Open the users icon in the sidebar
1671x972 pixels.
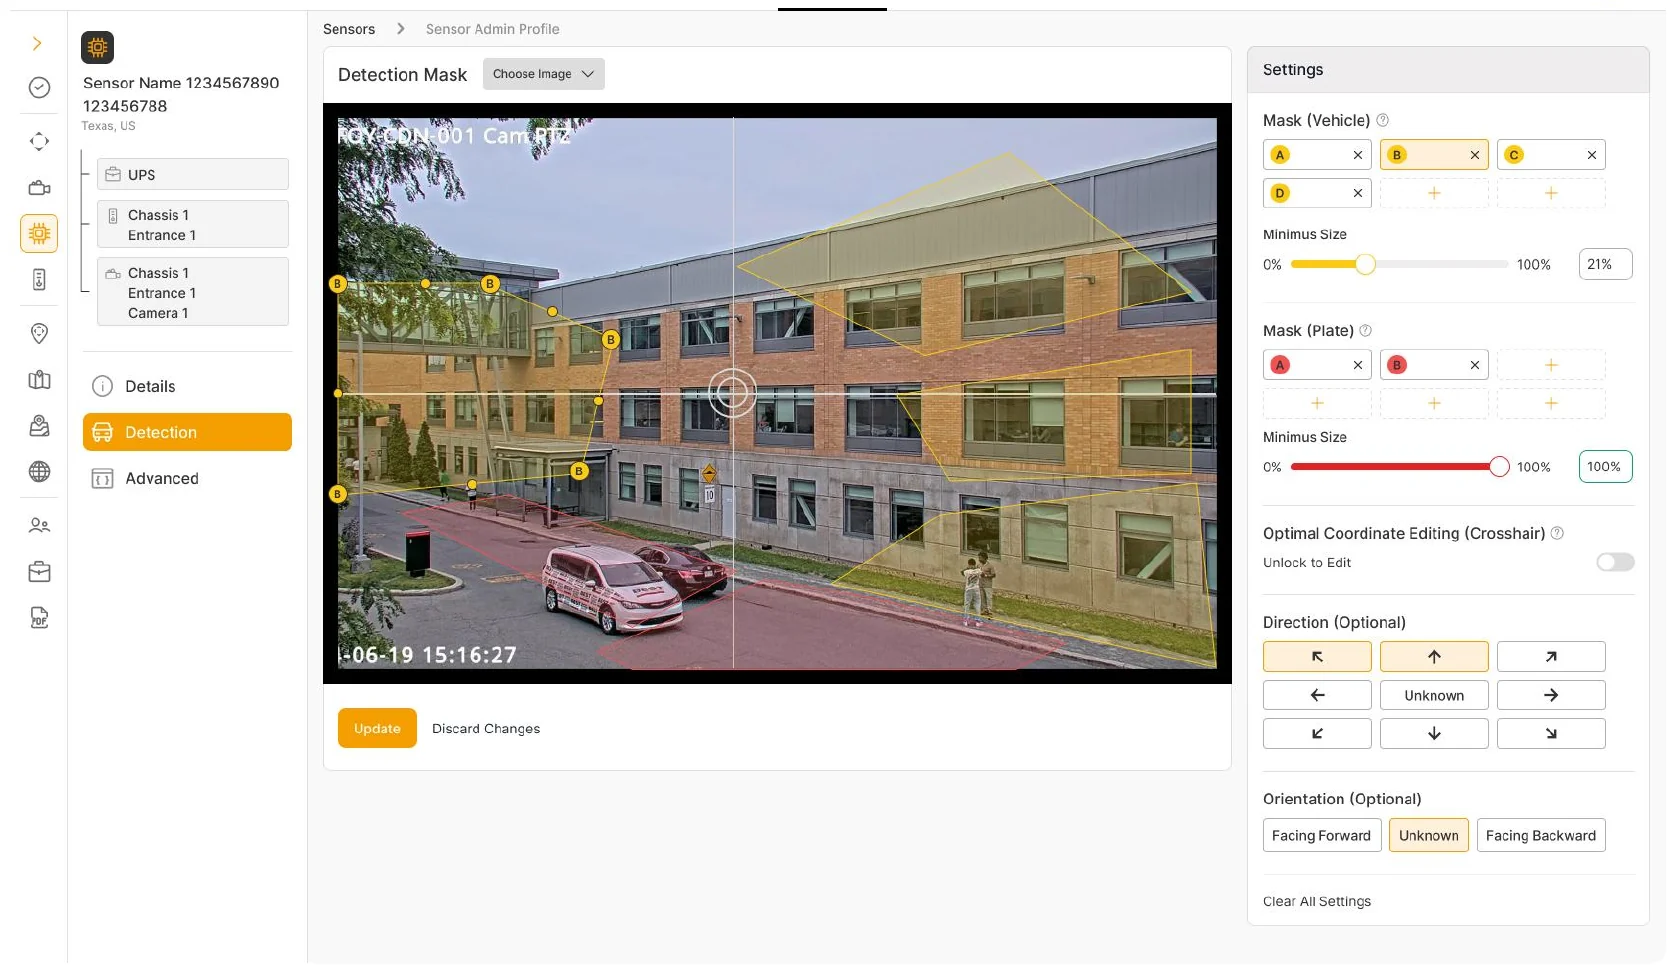pyautogui.click(x=39, y=525)
